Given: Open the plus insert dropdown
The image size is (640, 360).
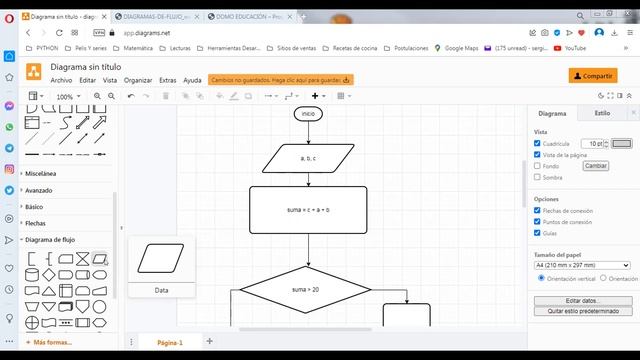Looking at the screenshot, I should pos(318,96).
